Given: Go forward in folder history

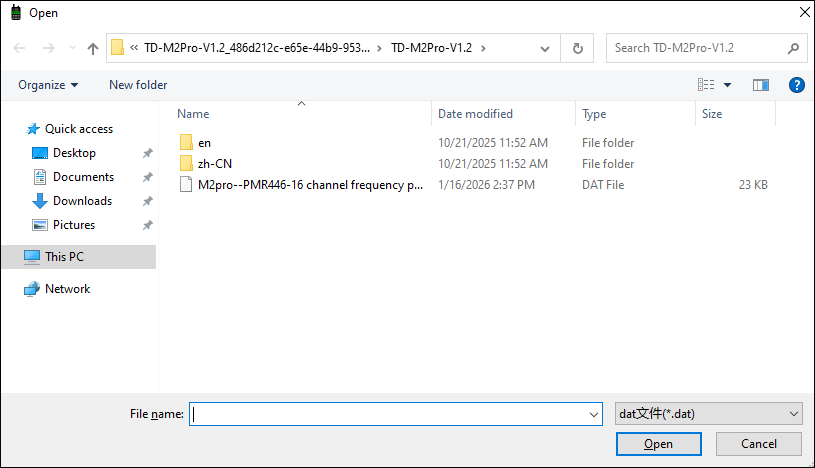Looking at the screenshot, I should pos(48,48).
